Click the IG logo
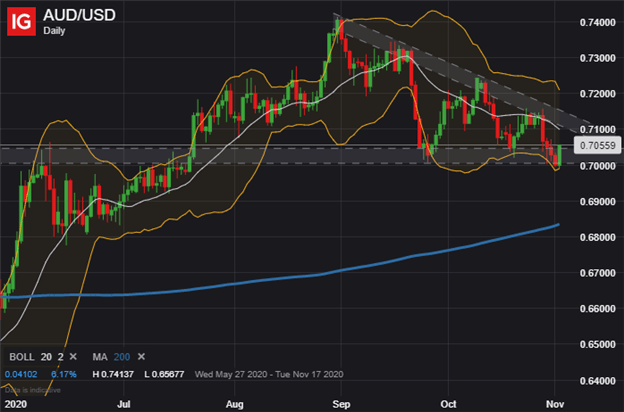 coord(21,21)
